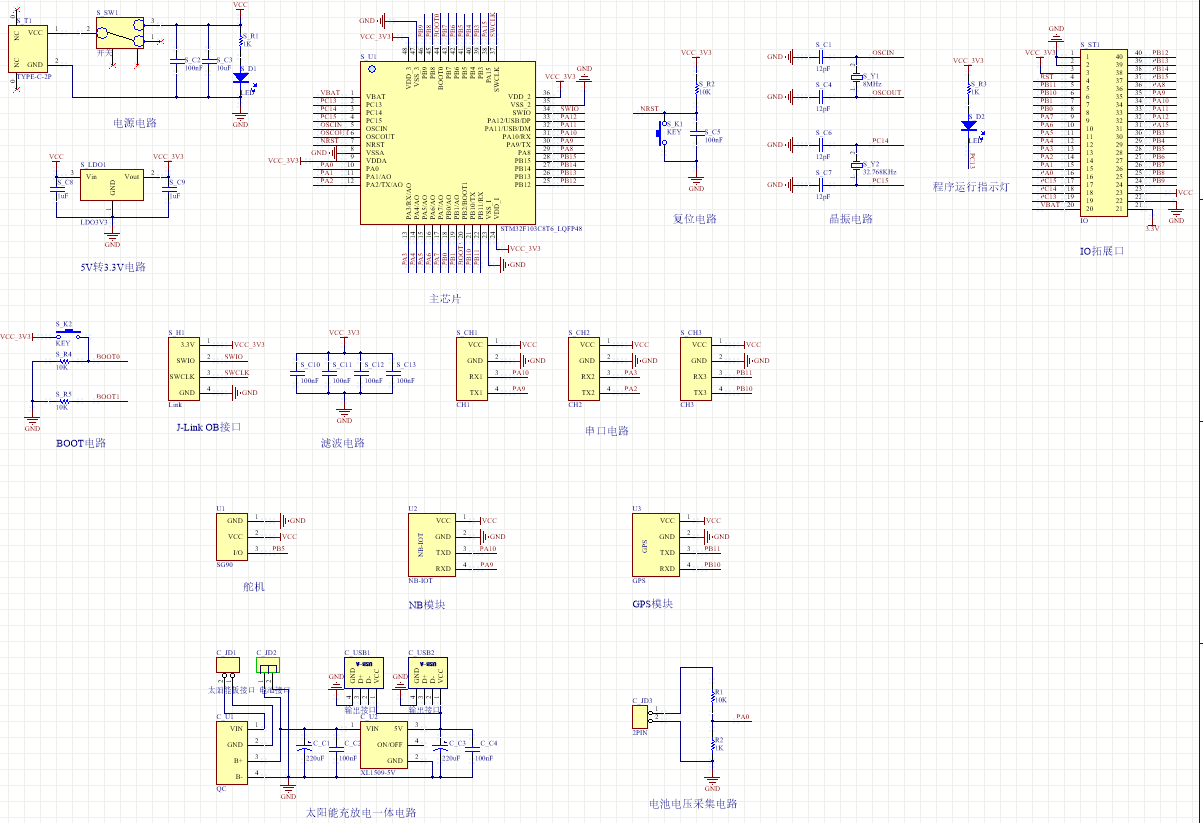
Task: Click the 'PB5' net label on SG90
Action: pyautogui.click(x=278, y=548)
